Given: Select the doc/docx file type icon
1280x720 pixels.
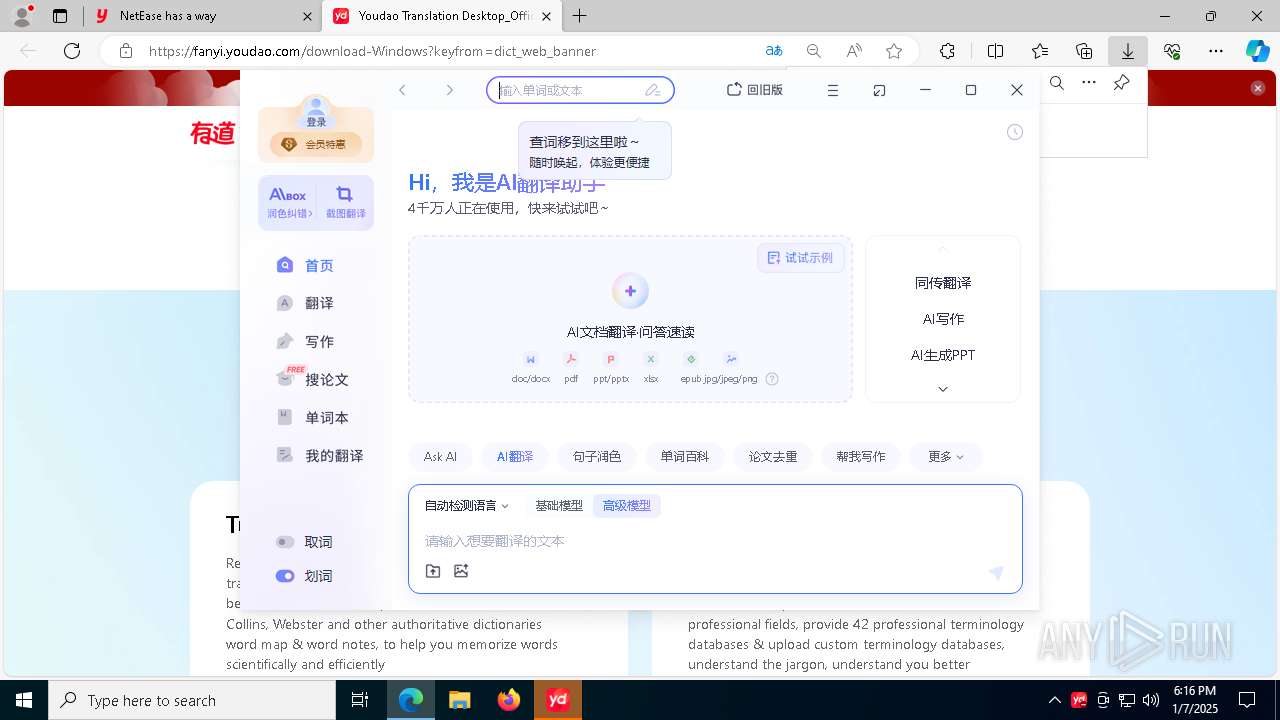Looking at the screenshot, I should click(x=531, y=359).
